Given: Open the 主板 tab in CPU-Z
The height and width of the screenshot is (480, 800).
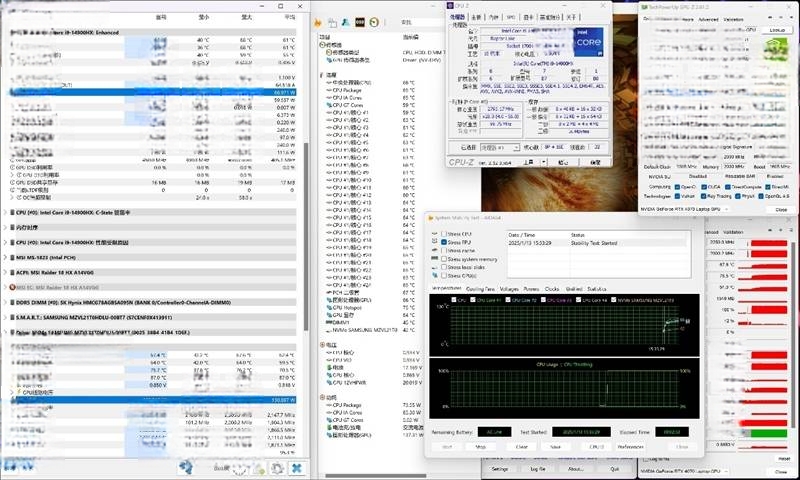Looking at the screenshot, I should (x=476, y=17).
